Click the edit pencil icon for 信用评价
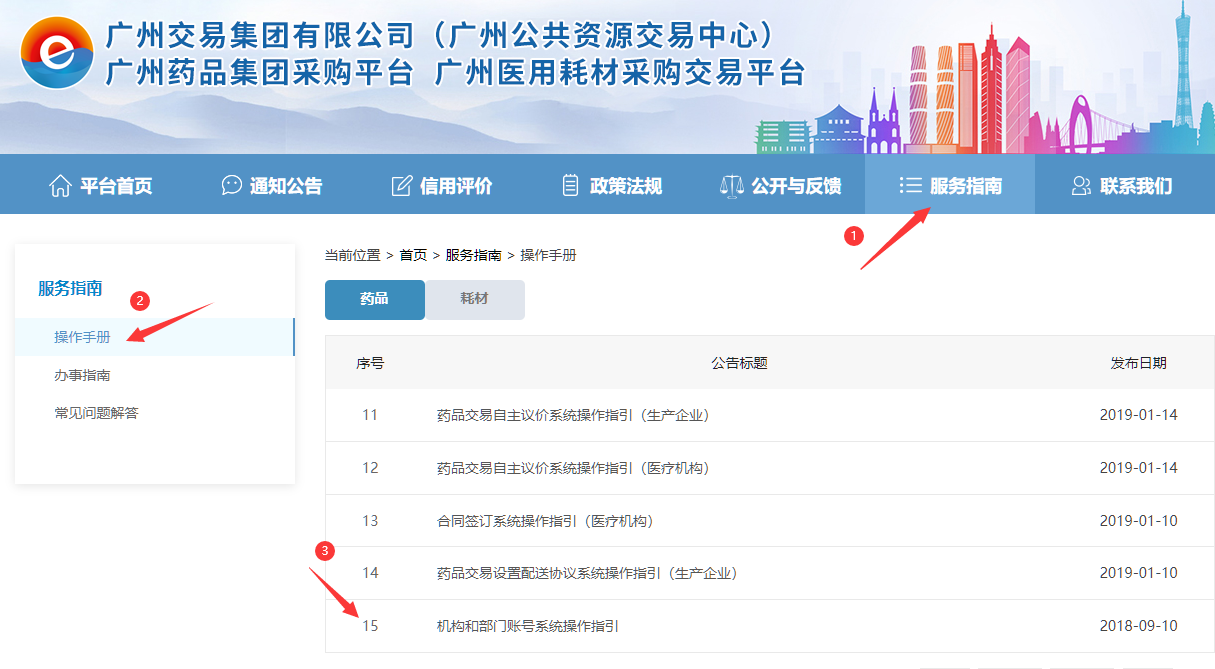 click(x=402, y=186)
